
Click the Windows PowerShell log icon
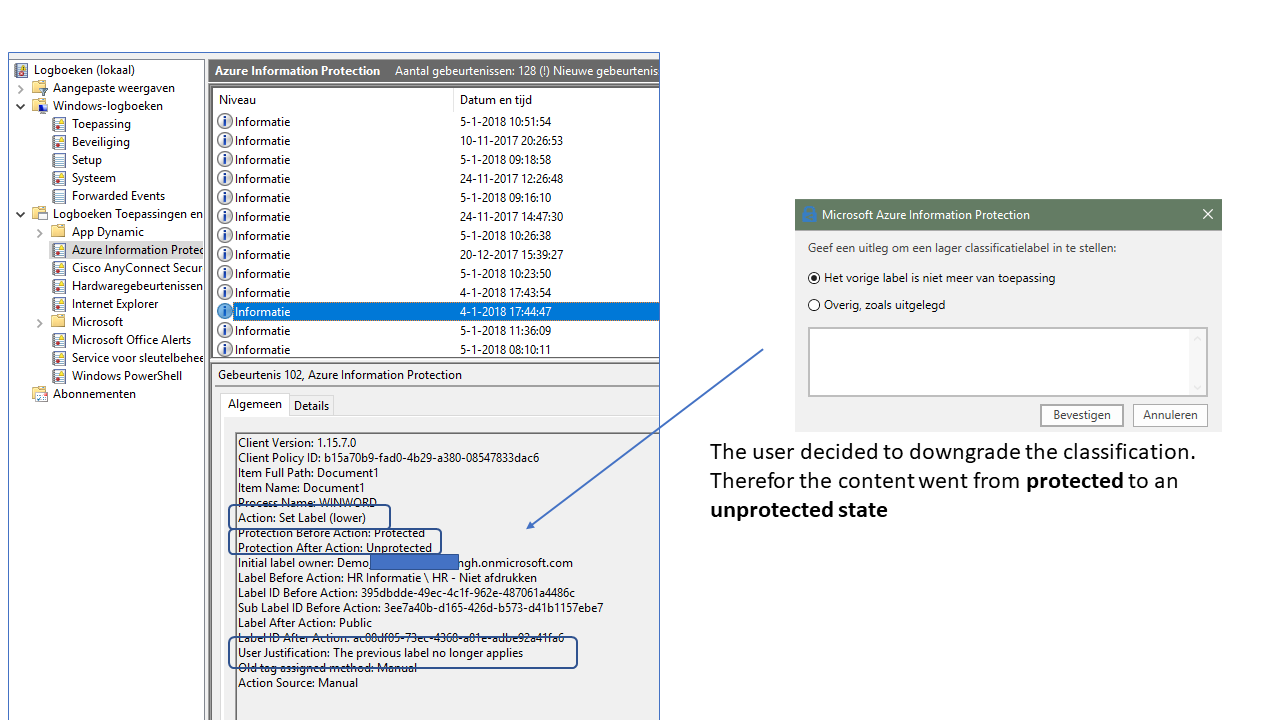tap(59, 376)
